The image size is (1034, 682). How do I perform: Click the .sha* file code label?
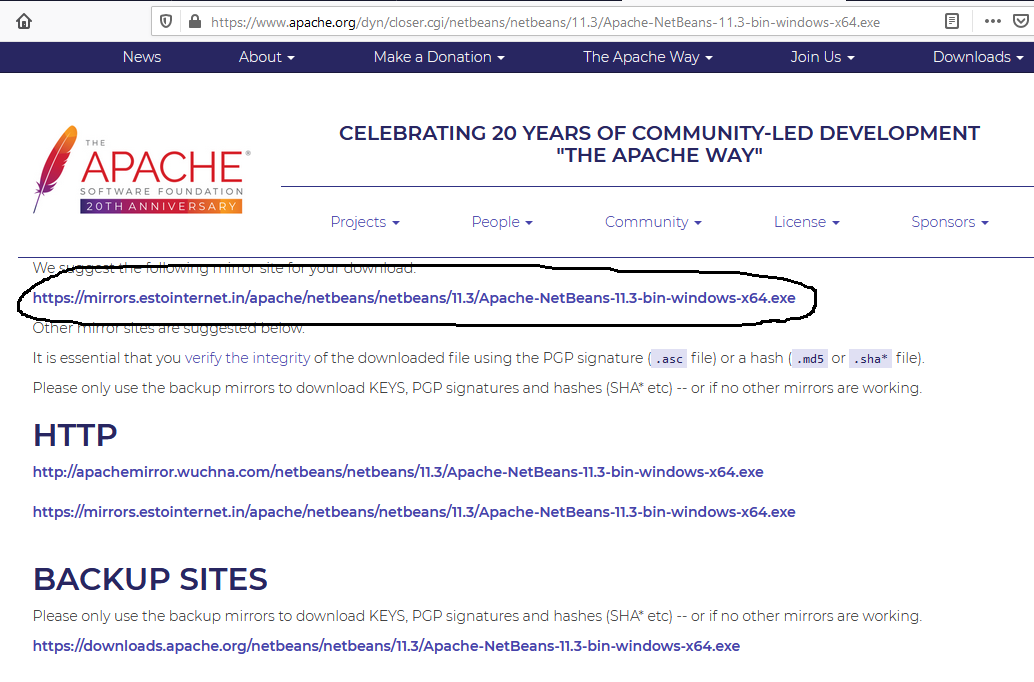tap(870, 359)
